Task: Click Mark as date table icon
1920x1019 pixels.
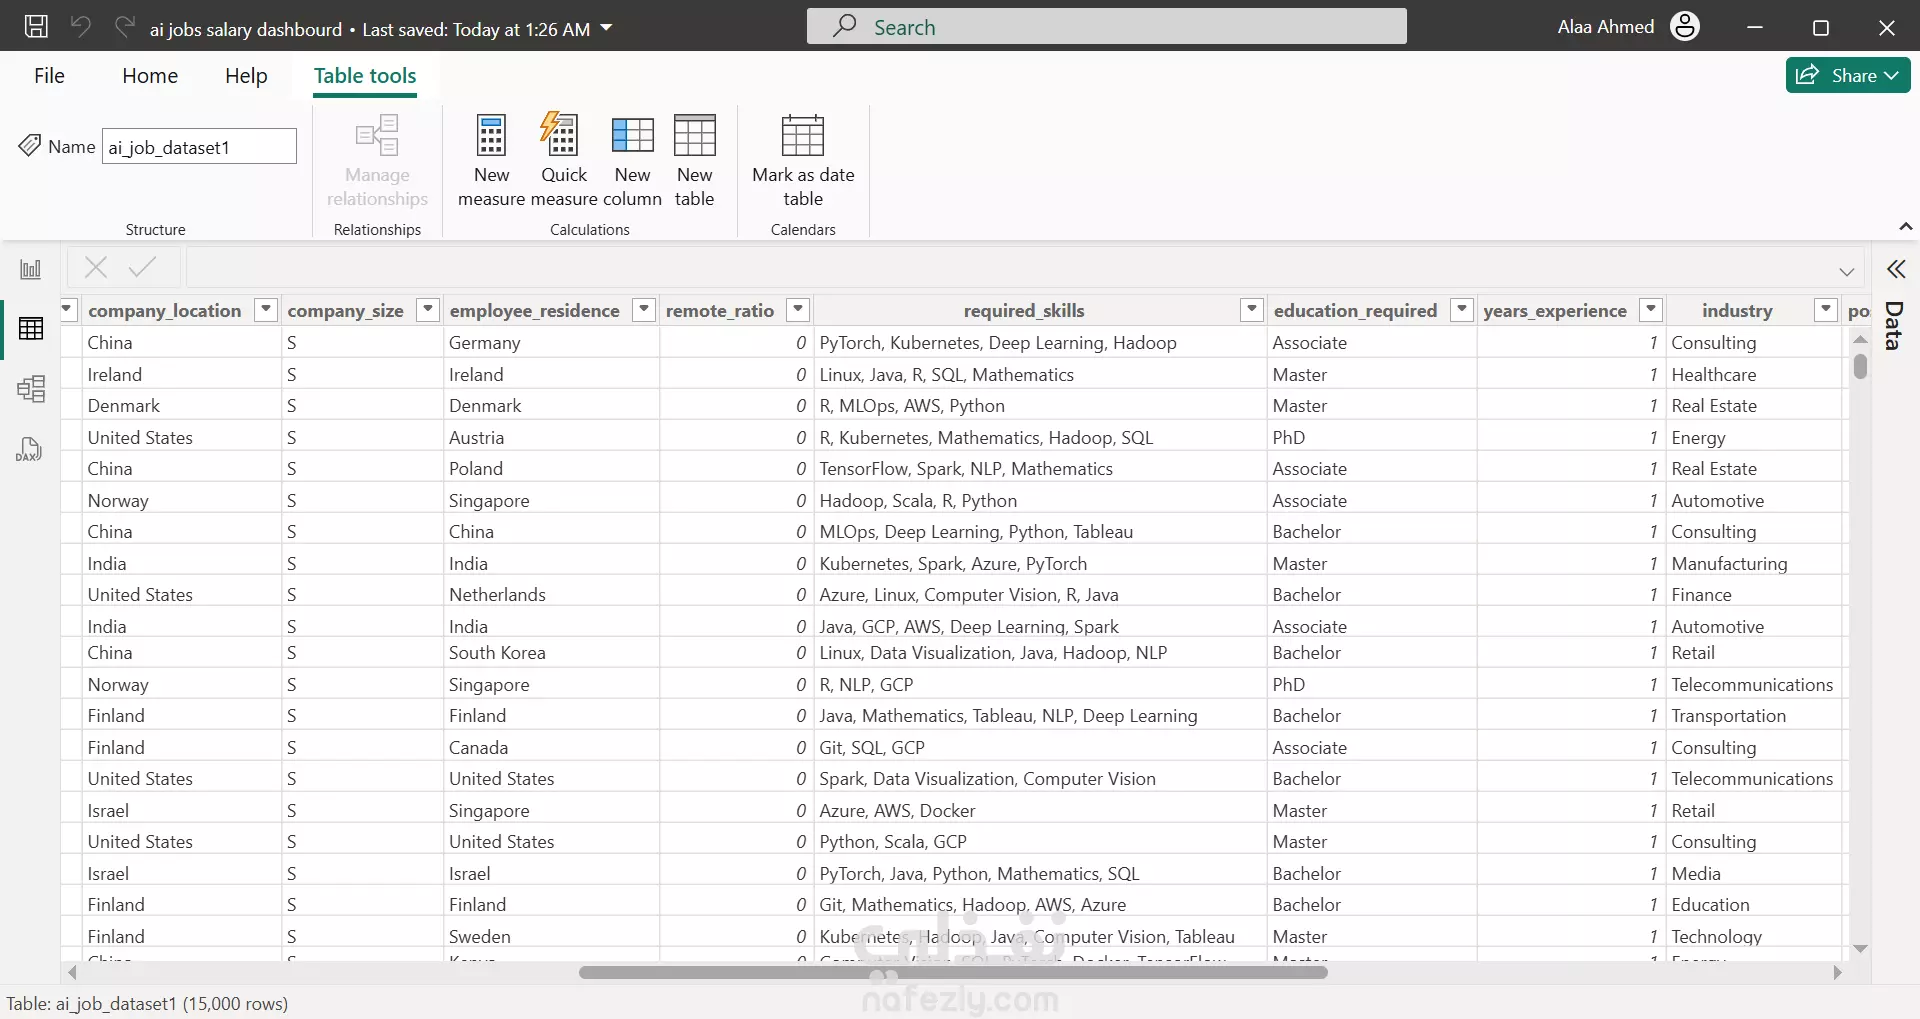Action: click(x=803, y=135)
